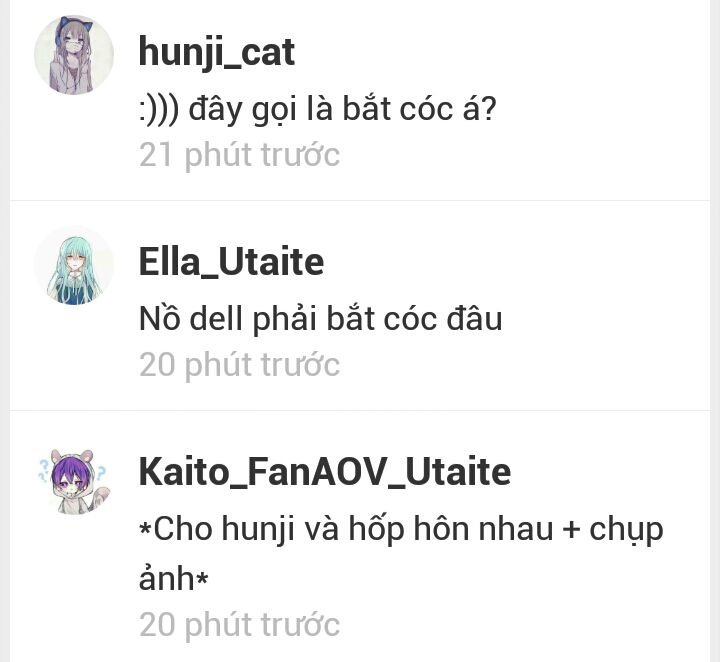Open hunji_cat's cat-ear girl avatar
Image resolution: width=720 pixels, height=662 pixels.
tap(74, 55)
